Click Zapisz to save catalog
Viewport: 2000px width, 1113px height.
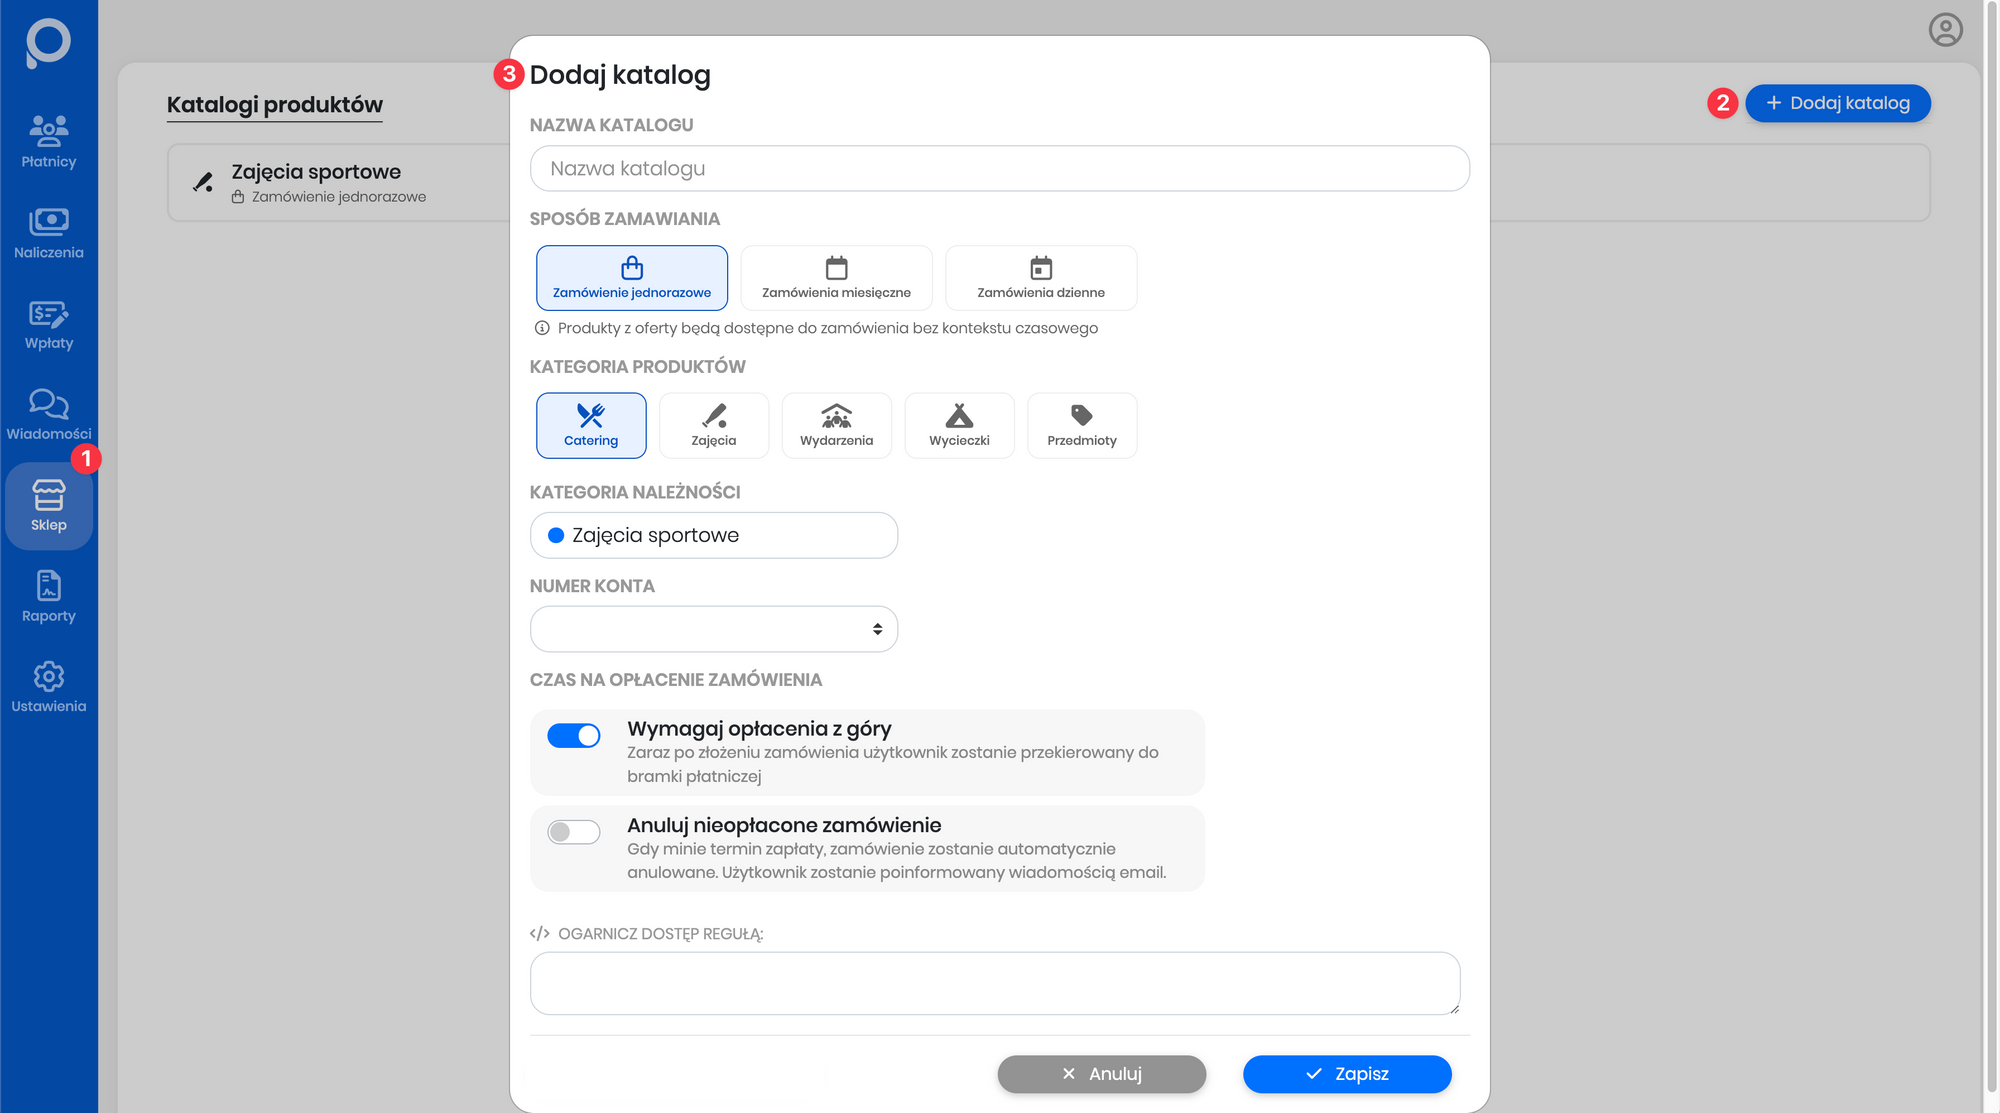(x=1346, y=1073)
